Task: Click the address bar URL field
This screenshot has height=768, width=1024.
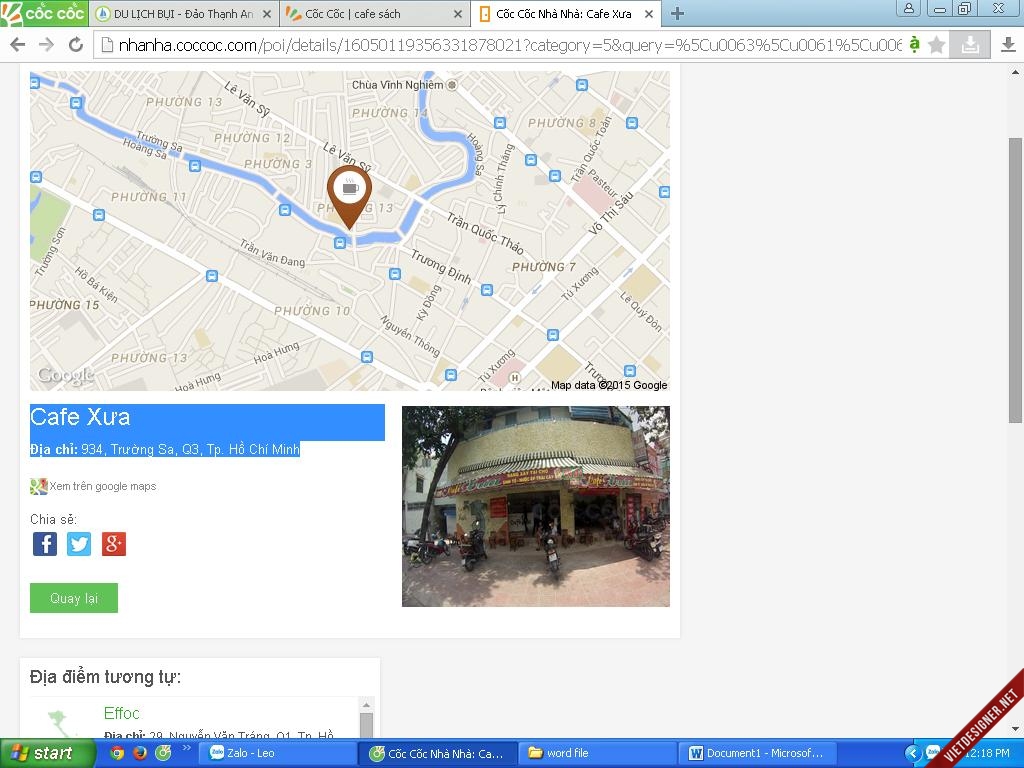Action: tap(509, 45)
